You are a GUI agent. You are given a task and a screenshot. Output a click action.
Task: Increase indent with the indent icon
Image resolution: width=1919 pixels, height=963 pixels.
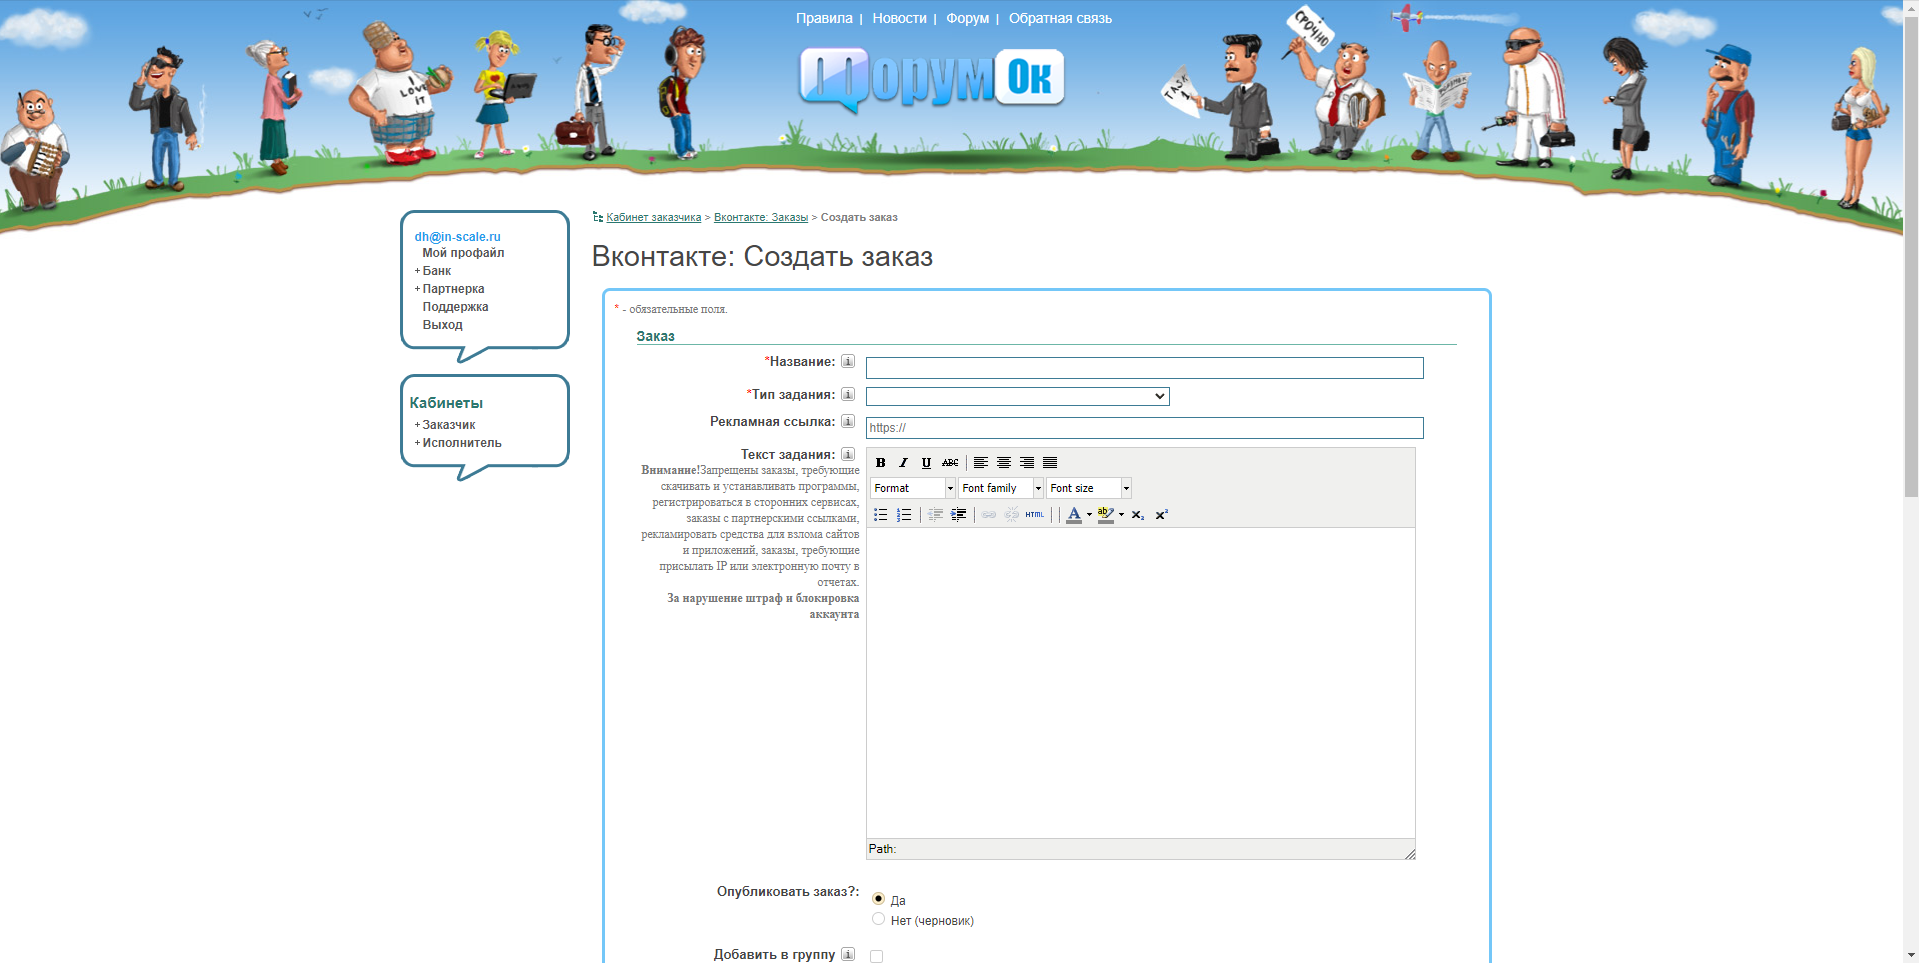pyautogui.click(x=958, y=515)
